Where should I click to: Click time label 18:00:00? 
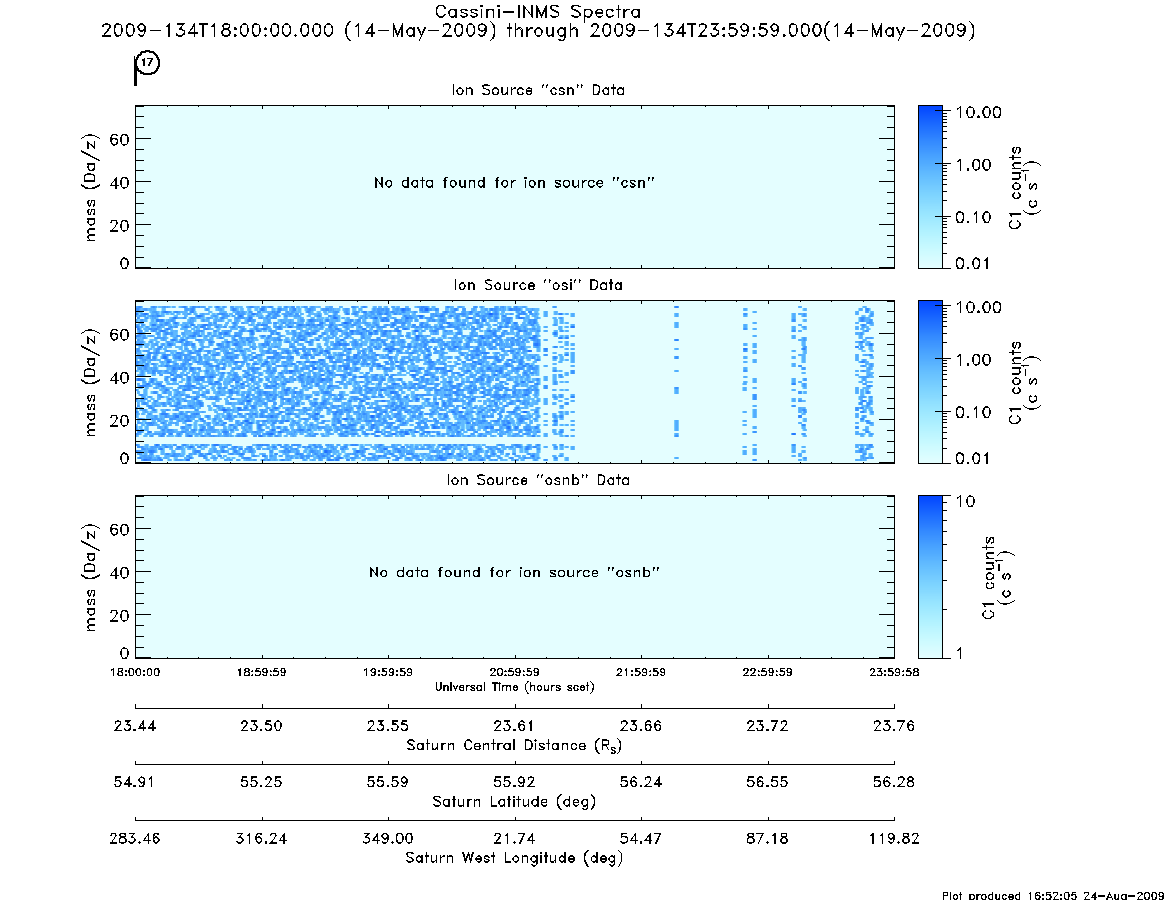tap(134, 672)
